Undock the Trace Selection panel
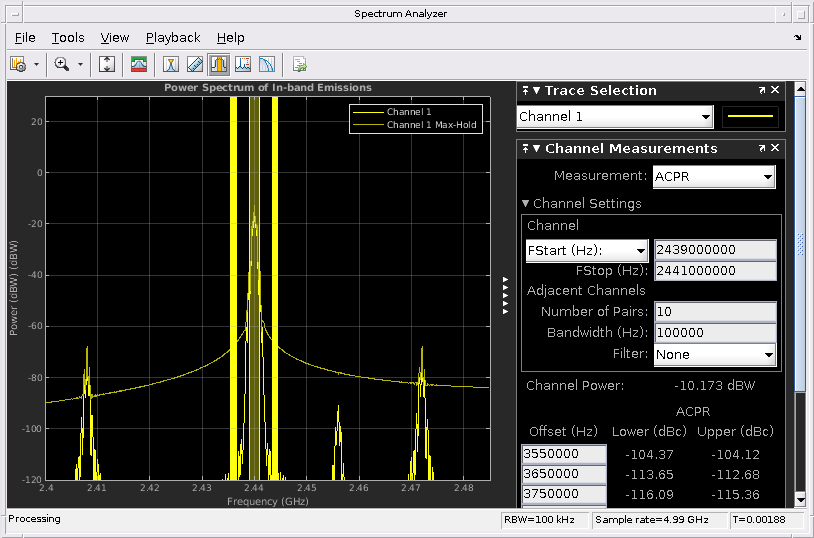This screenshot has width=814, height=538. (x=762, y=91)
